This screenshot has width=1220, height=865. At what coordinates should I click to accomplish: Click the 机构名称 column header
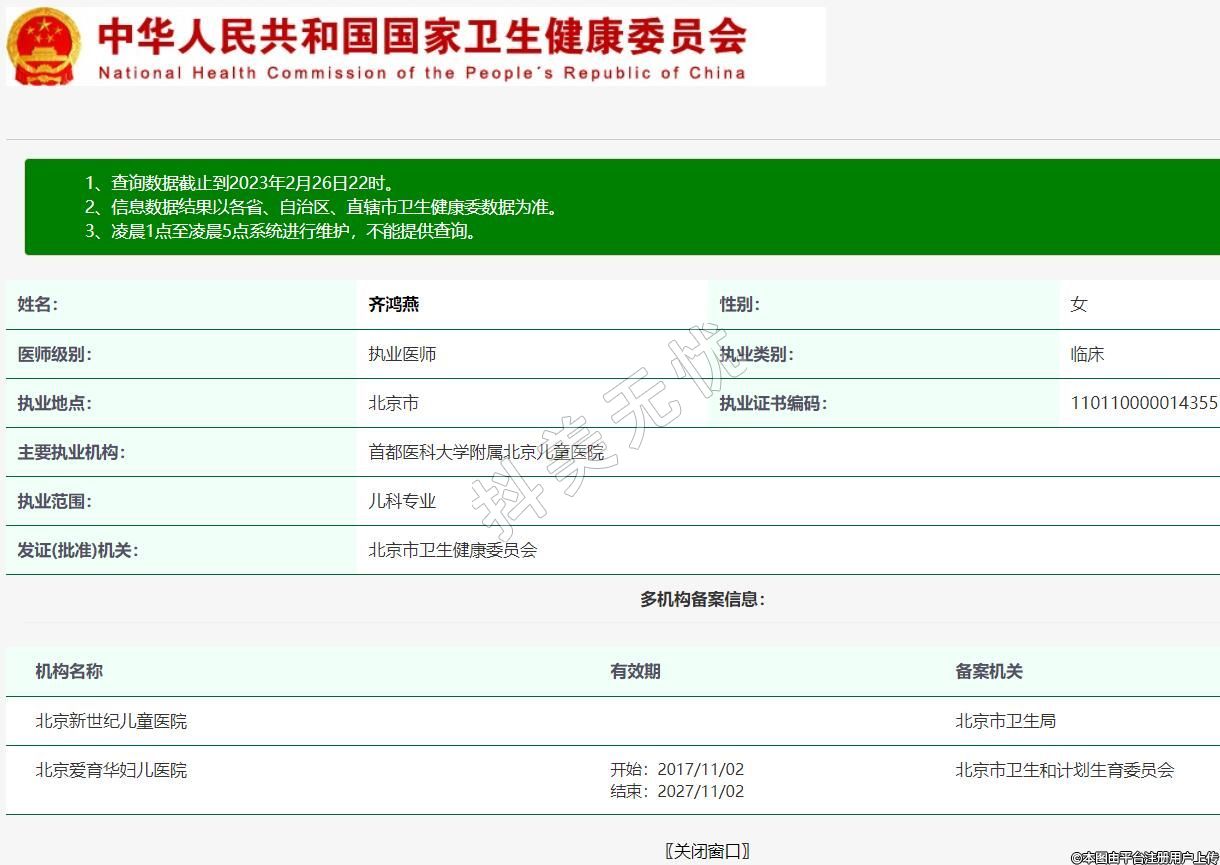[69, 672]
